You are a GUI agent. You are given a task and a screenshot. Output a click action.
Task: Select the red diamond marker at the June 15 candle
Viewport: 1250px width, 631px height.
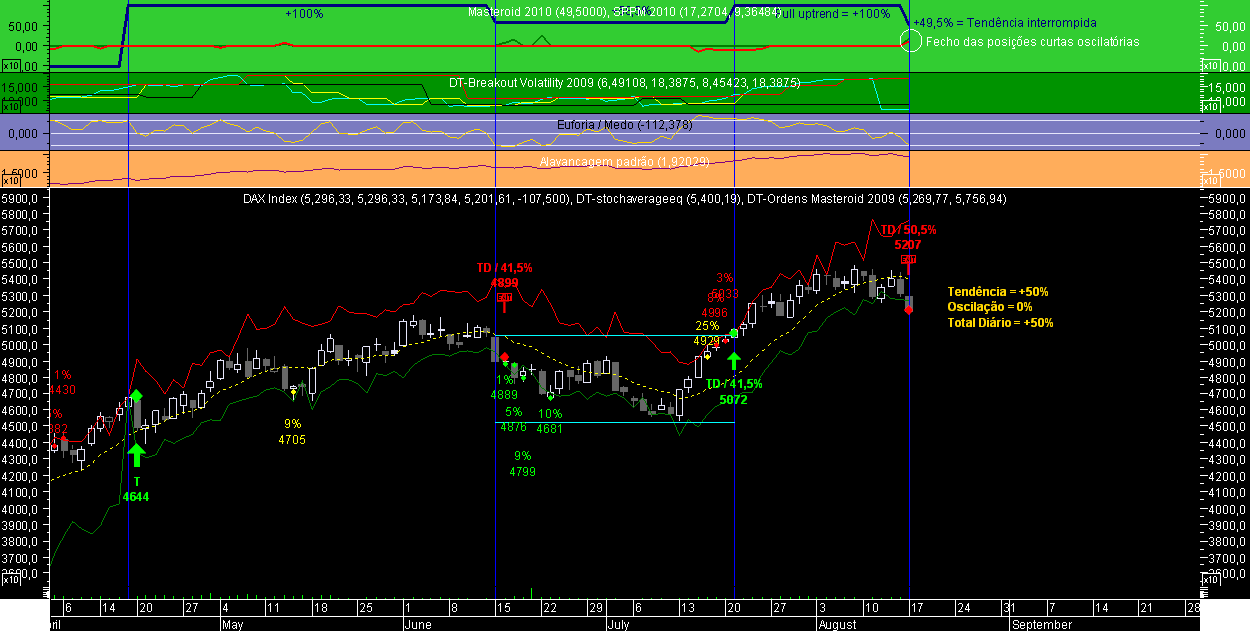click(x=504, y=357)
